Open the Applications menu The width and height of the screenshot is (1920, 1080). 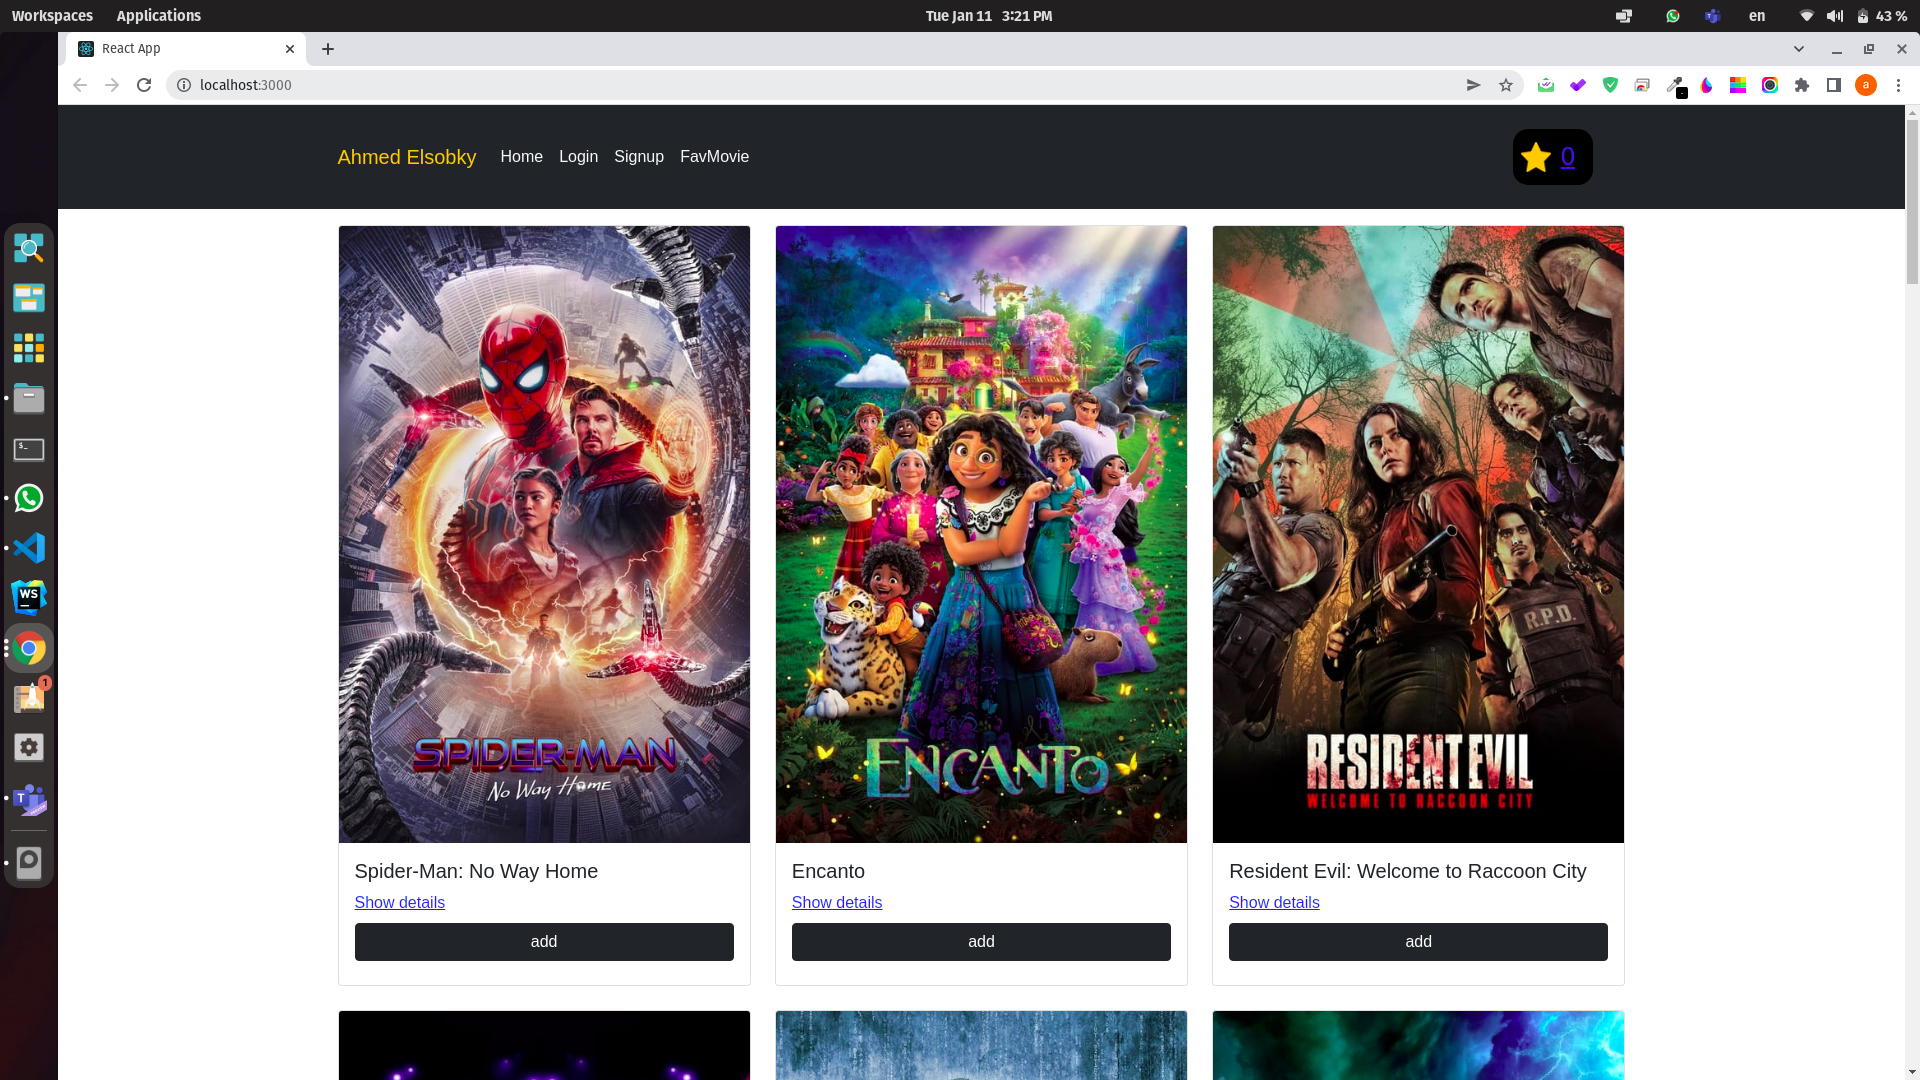[158, 15]
